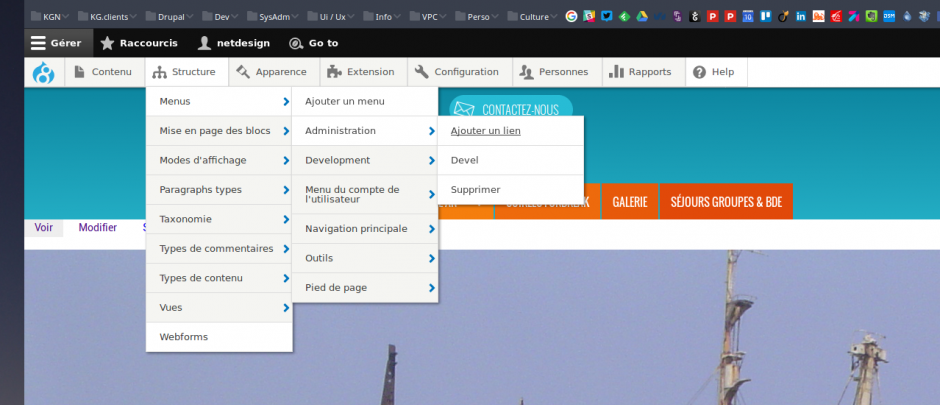Open the Google bookmark icon

coord(571,16)
